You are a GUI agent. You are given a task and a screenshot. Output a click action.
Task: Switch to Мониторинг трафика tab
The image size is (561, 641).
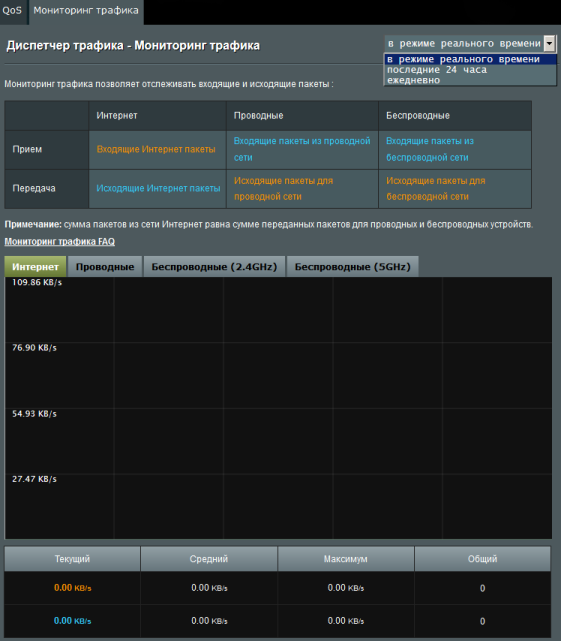click(x=86, y=11)
